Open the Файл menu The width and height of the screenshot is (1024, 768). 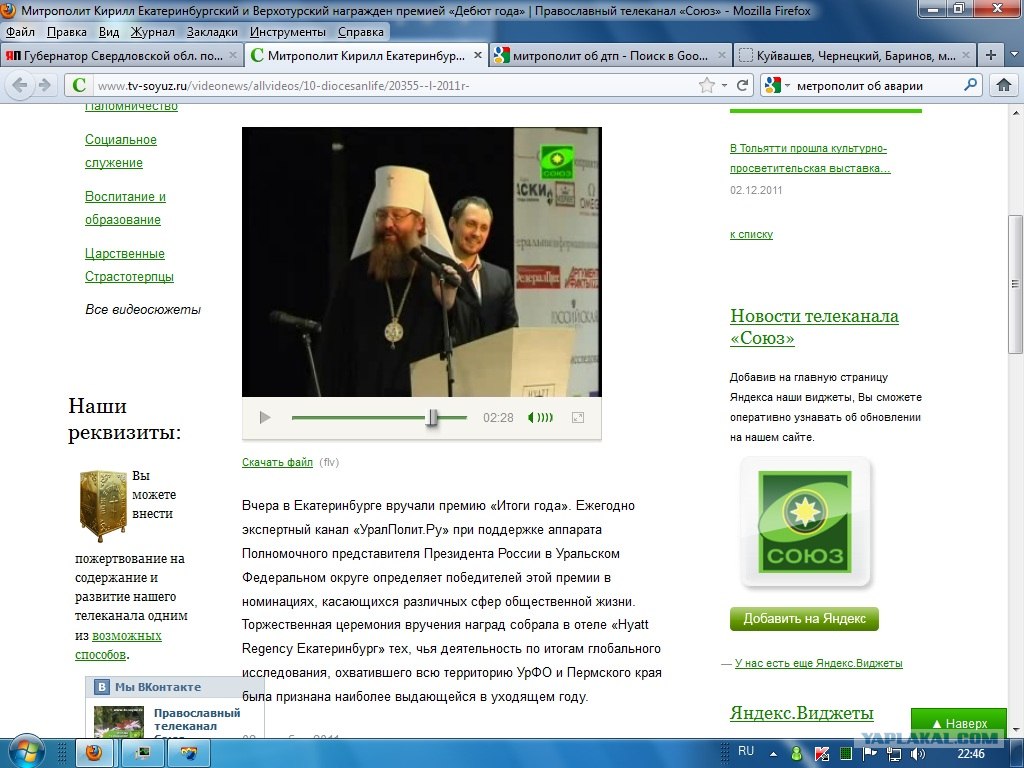pyautogui.click(x=20, y=32)
